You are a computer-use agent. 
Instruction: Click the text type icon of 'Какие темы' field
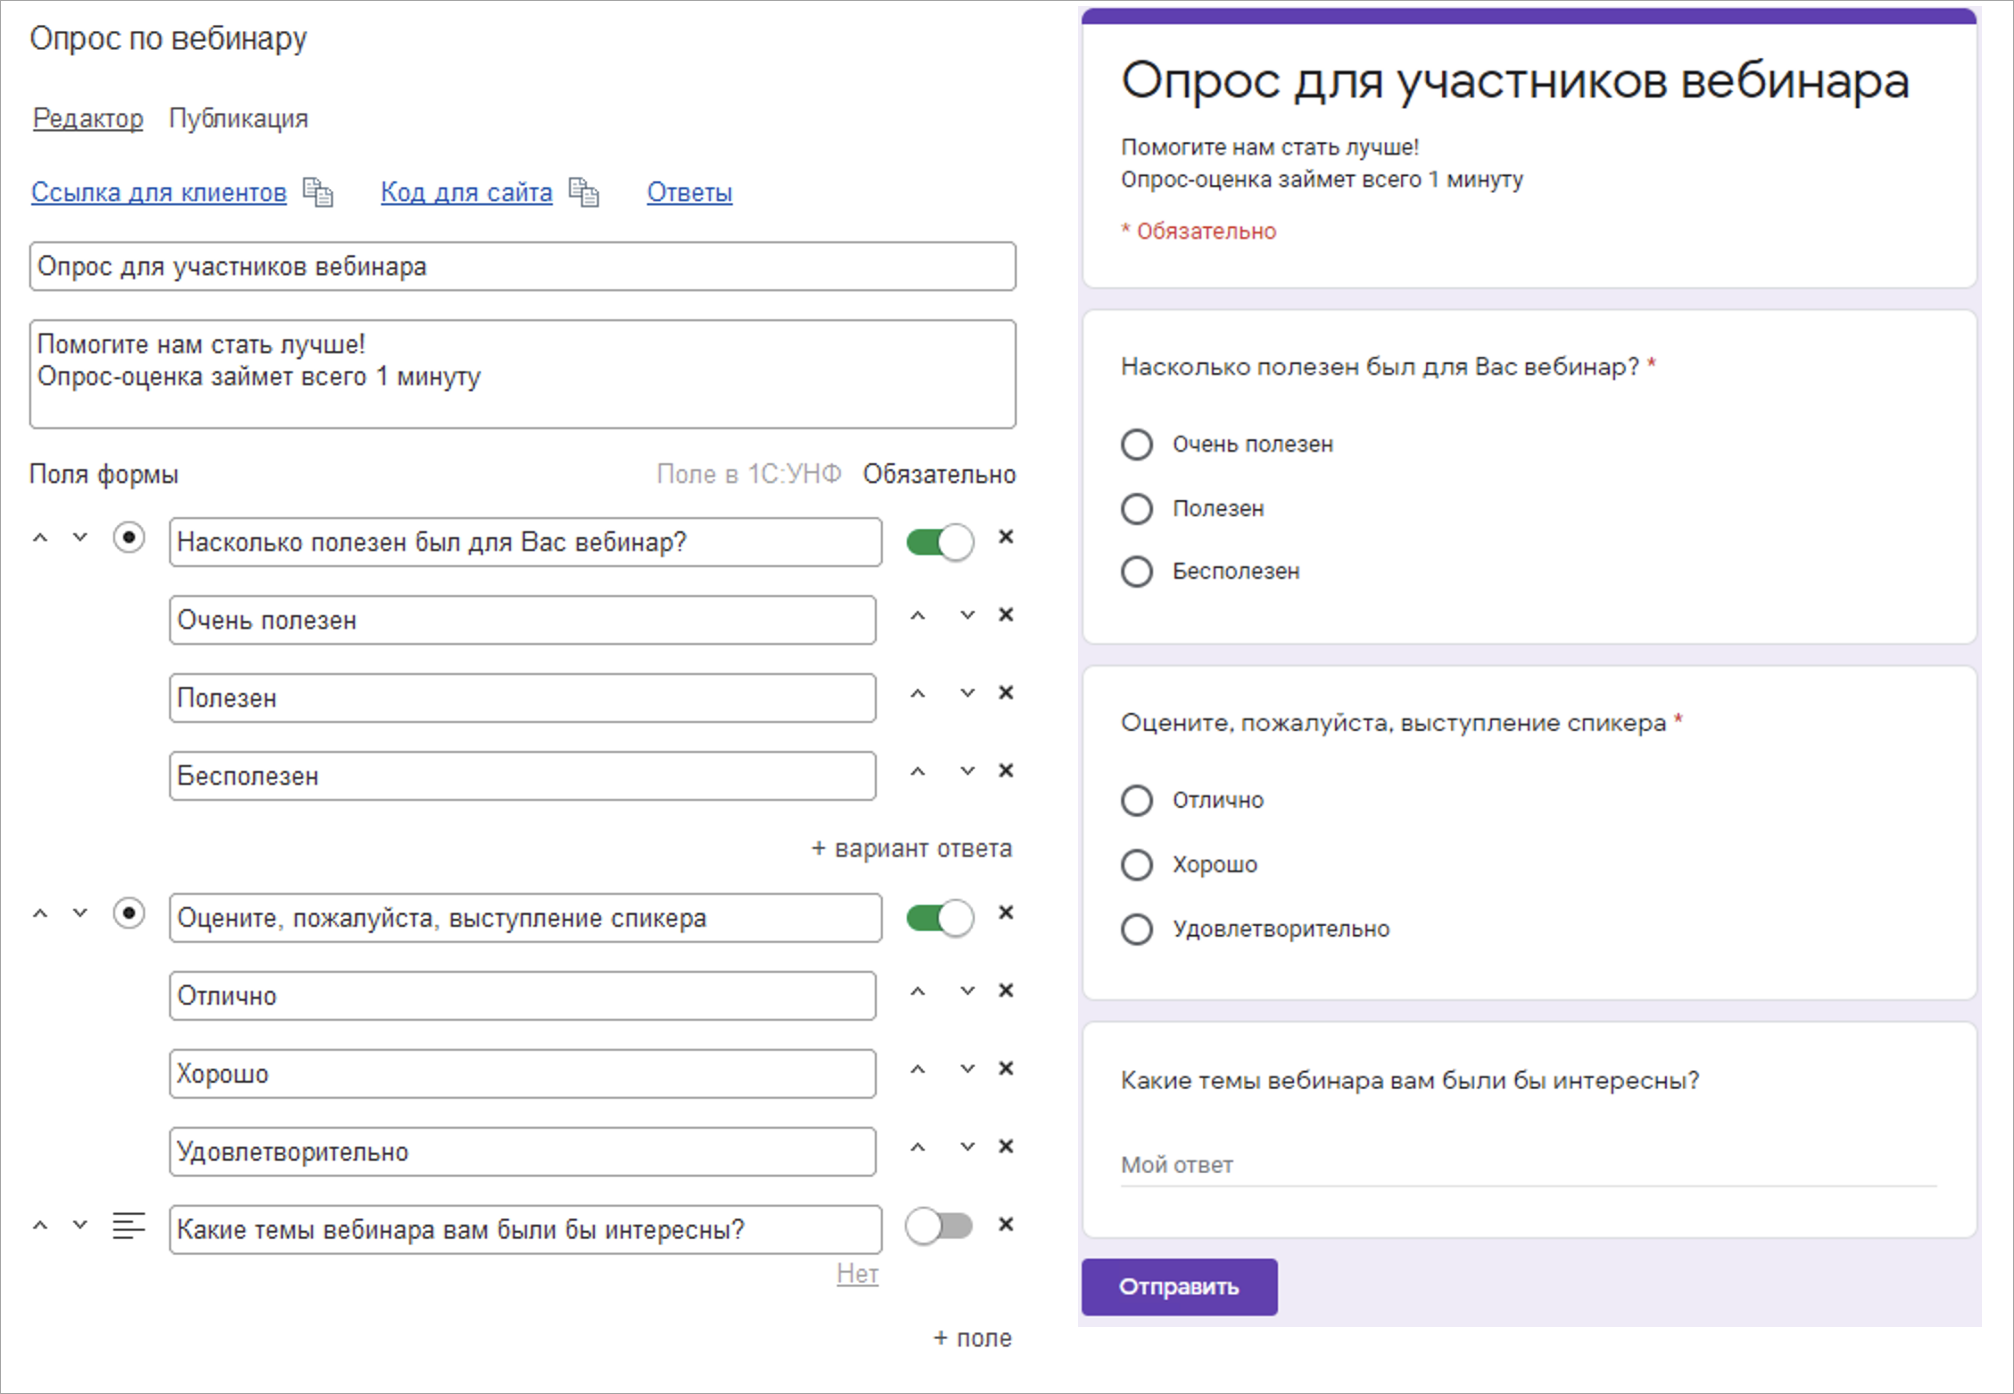click(129, 1225)
